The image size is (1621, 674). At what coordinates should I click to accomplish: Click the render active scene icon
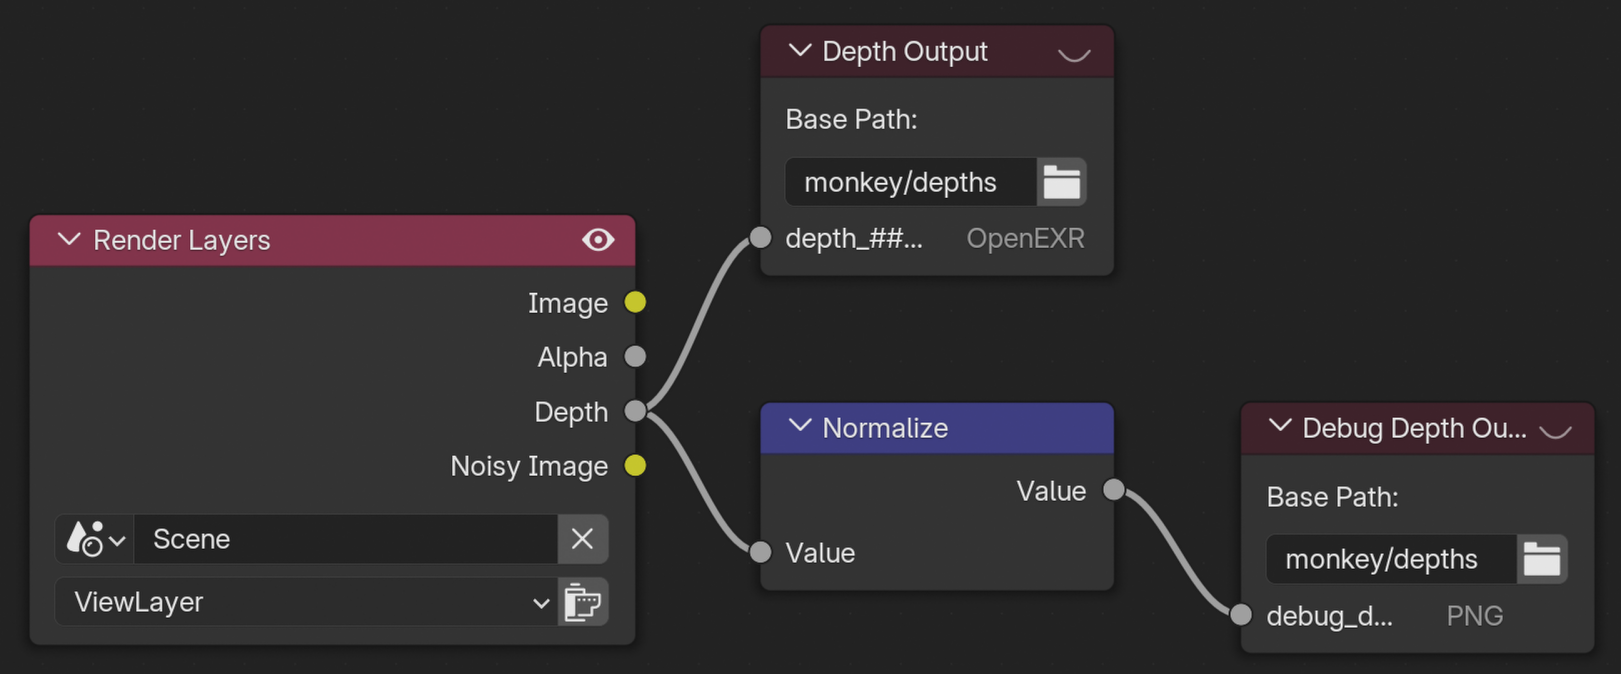coord(583,602)
